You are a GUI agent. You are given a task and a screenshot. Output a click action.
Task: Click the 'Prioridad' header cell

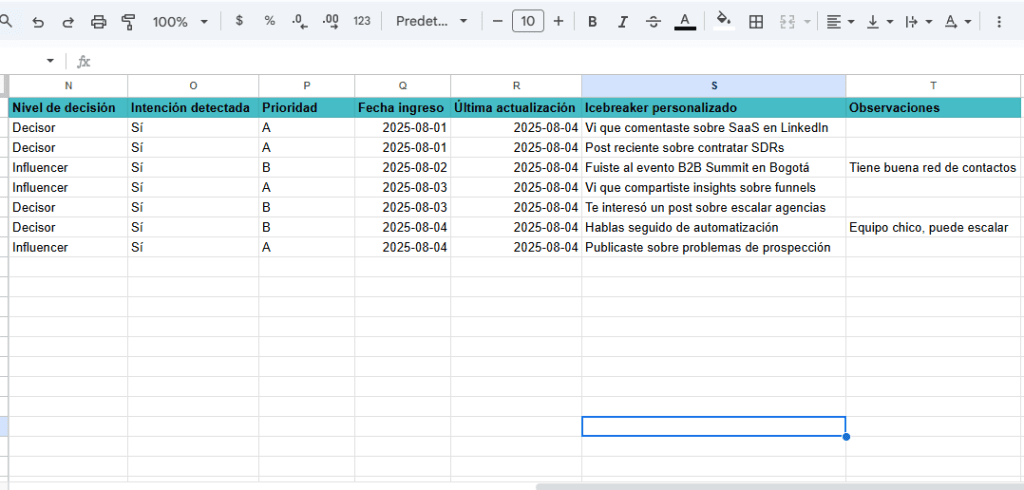point(306,108)
